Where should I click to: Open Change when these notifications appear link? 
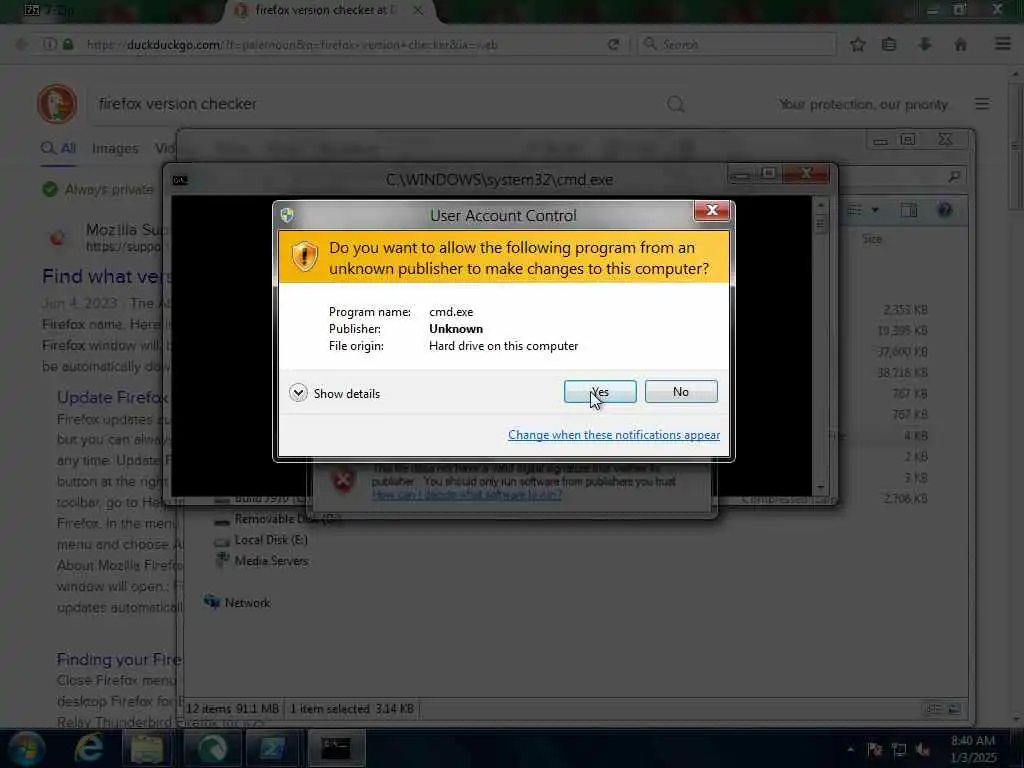614,435
